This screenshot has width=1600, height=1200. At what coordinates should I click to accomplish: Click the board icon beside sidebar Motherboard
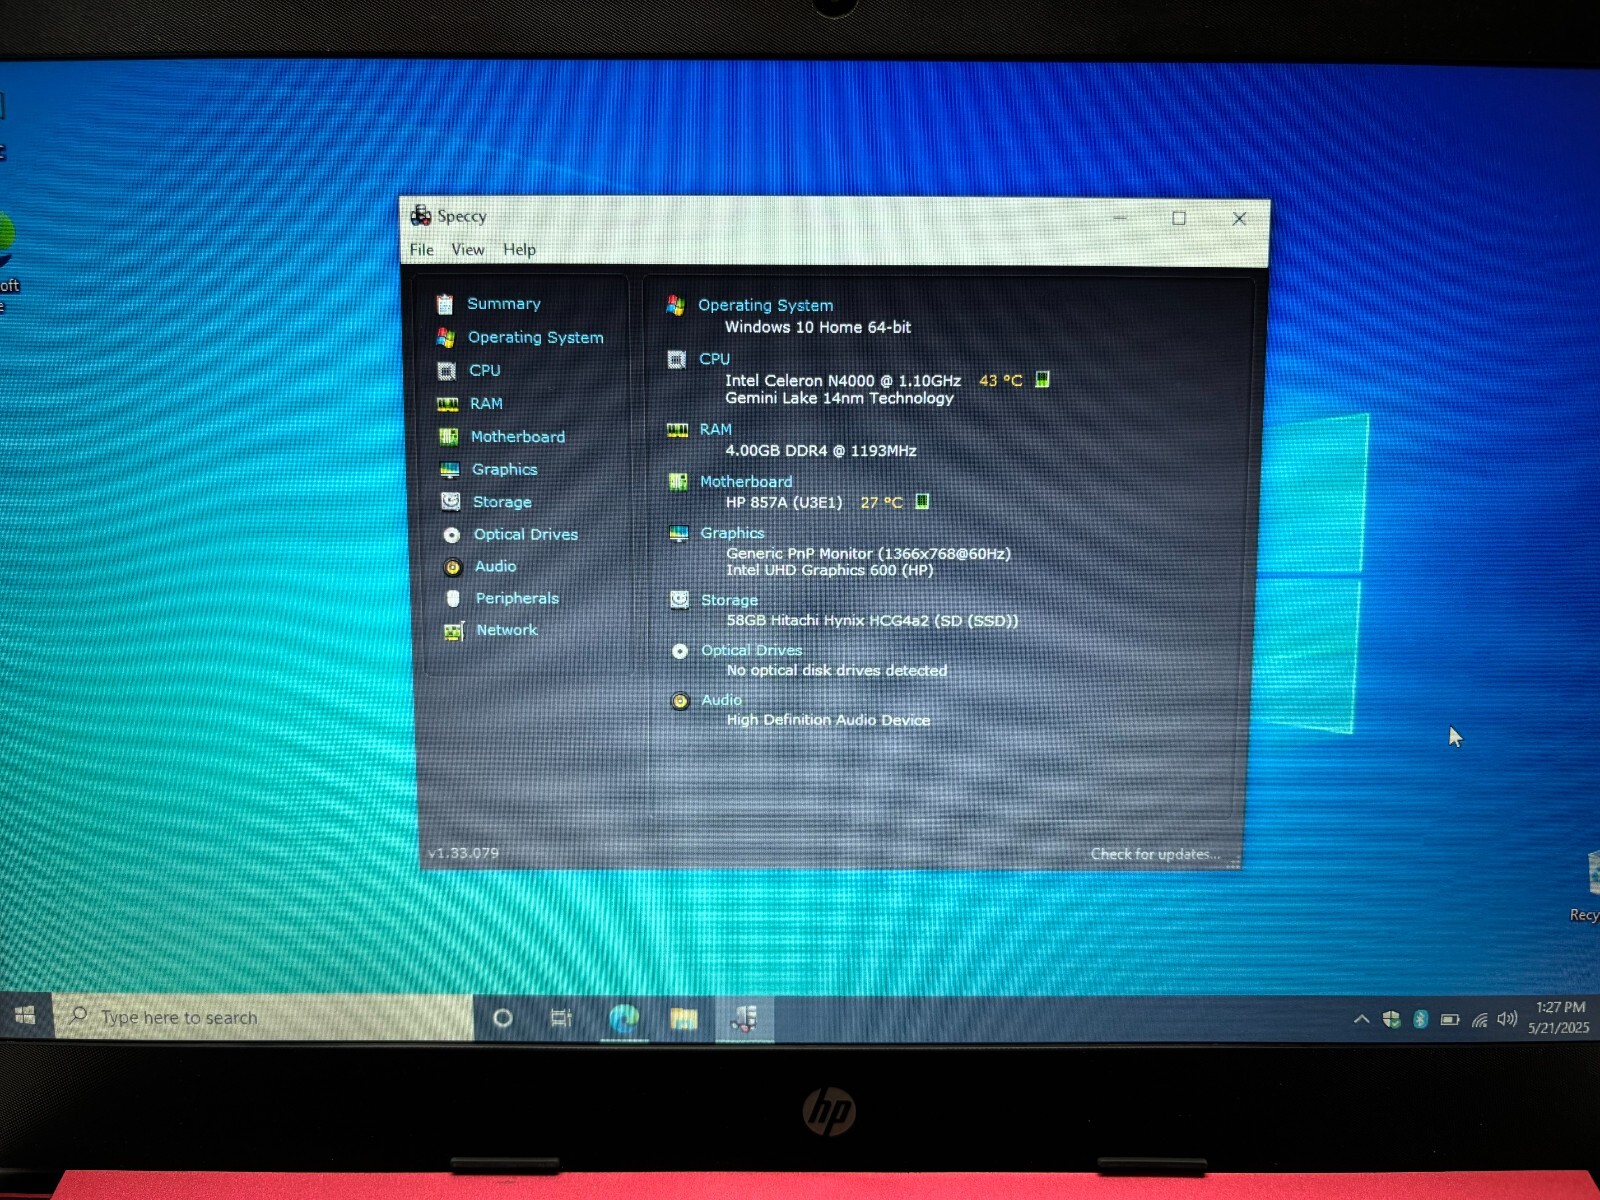coord(448,437)
